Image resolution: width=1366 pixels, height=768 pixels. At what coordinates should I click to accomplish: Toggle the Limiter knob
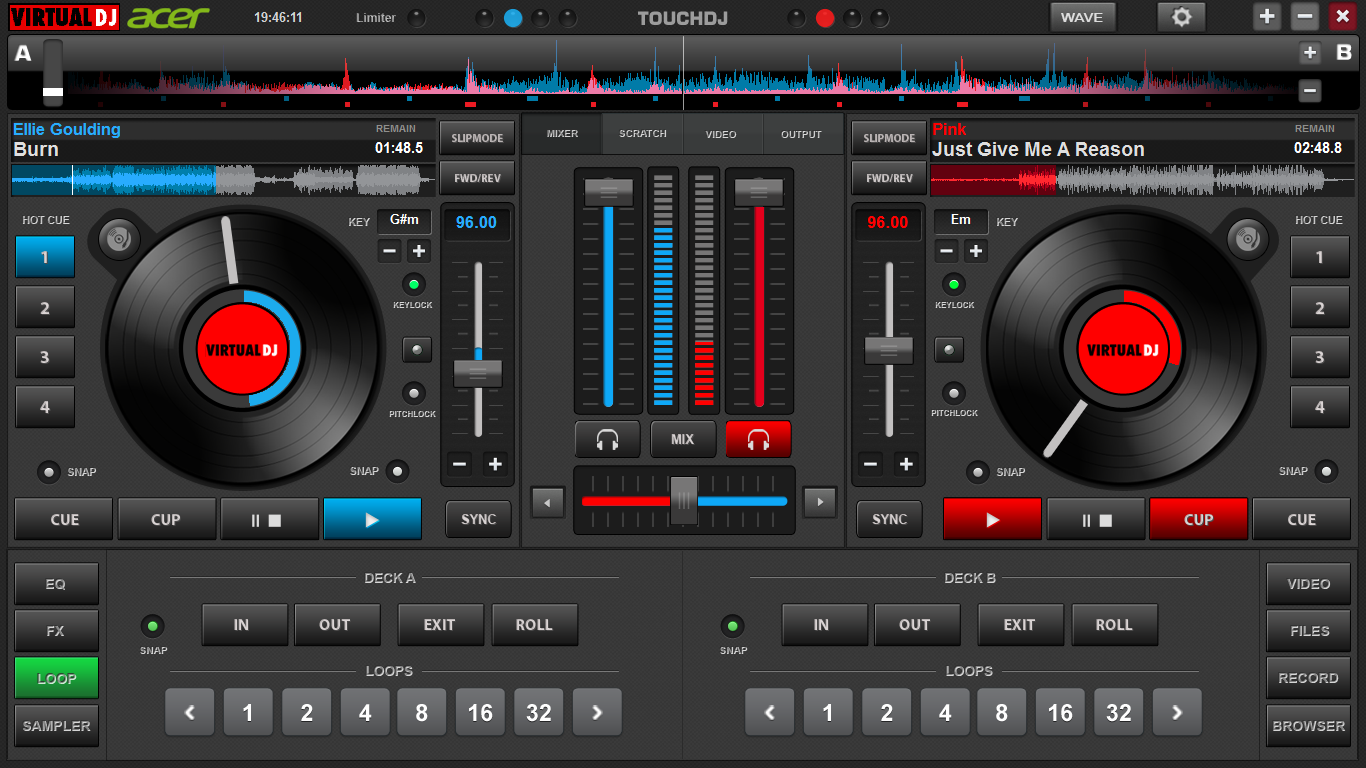416,18
